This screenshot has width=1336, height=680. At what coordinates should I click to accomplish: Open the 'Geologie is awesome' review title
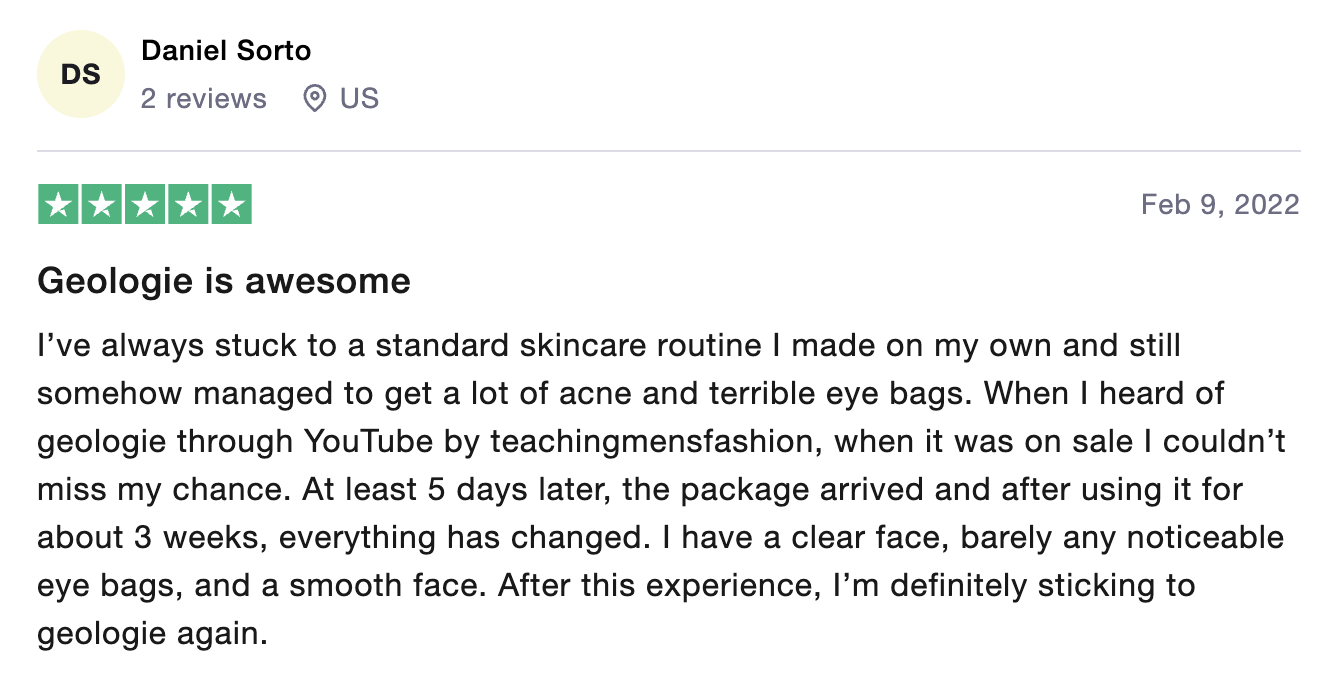tap(224, 281)
